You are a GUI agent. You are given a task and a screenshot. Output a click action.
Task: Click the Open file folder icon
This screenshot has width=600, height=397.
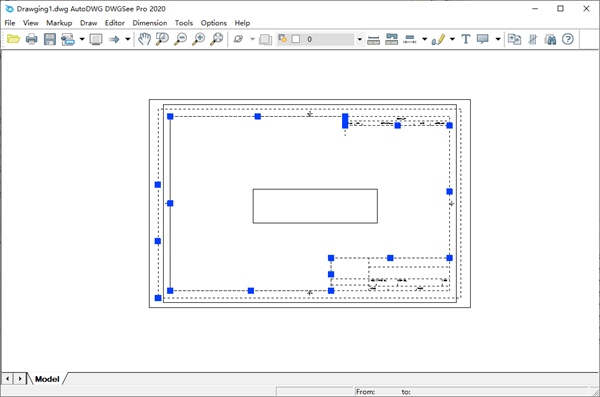point(13,39)
